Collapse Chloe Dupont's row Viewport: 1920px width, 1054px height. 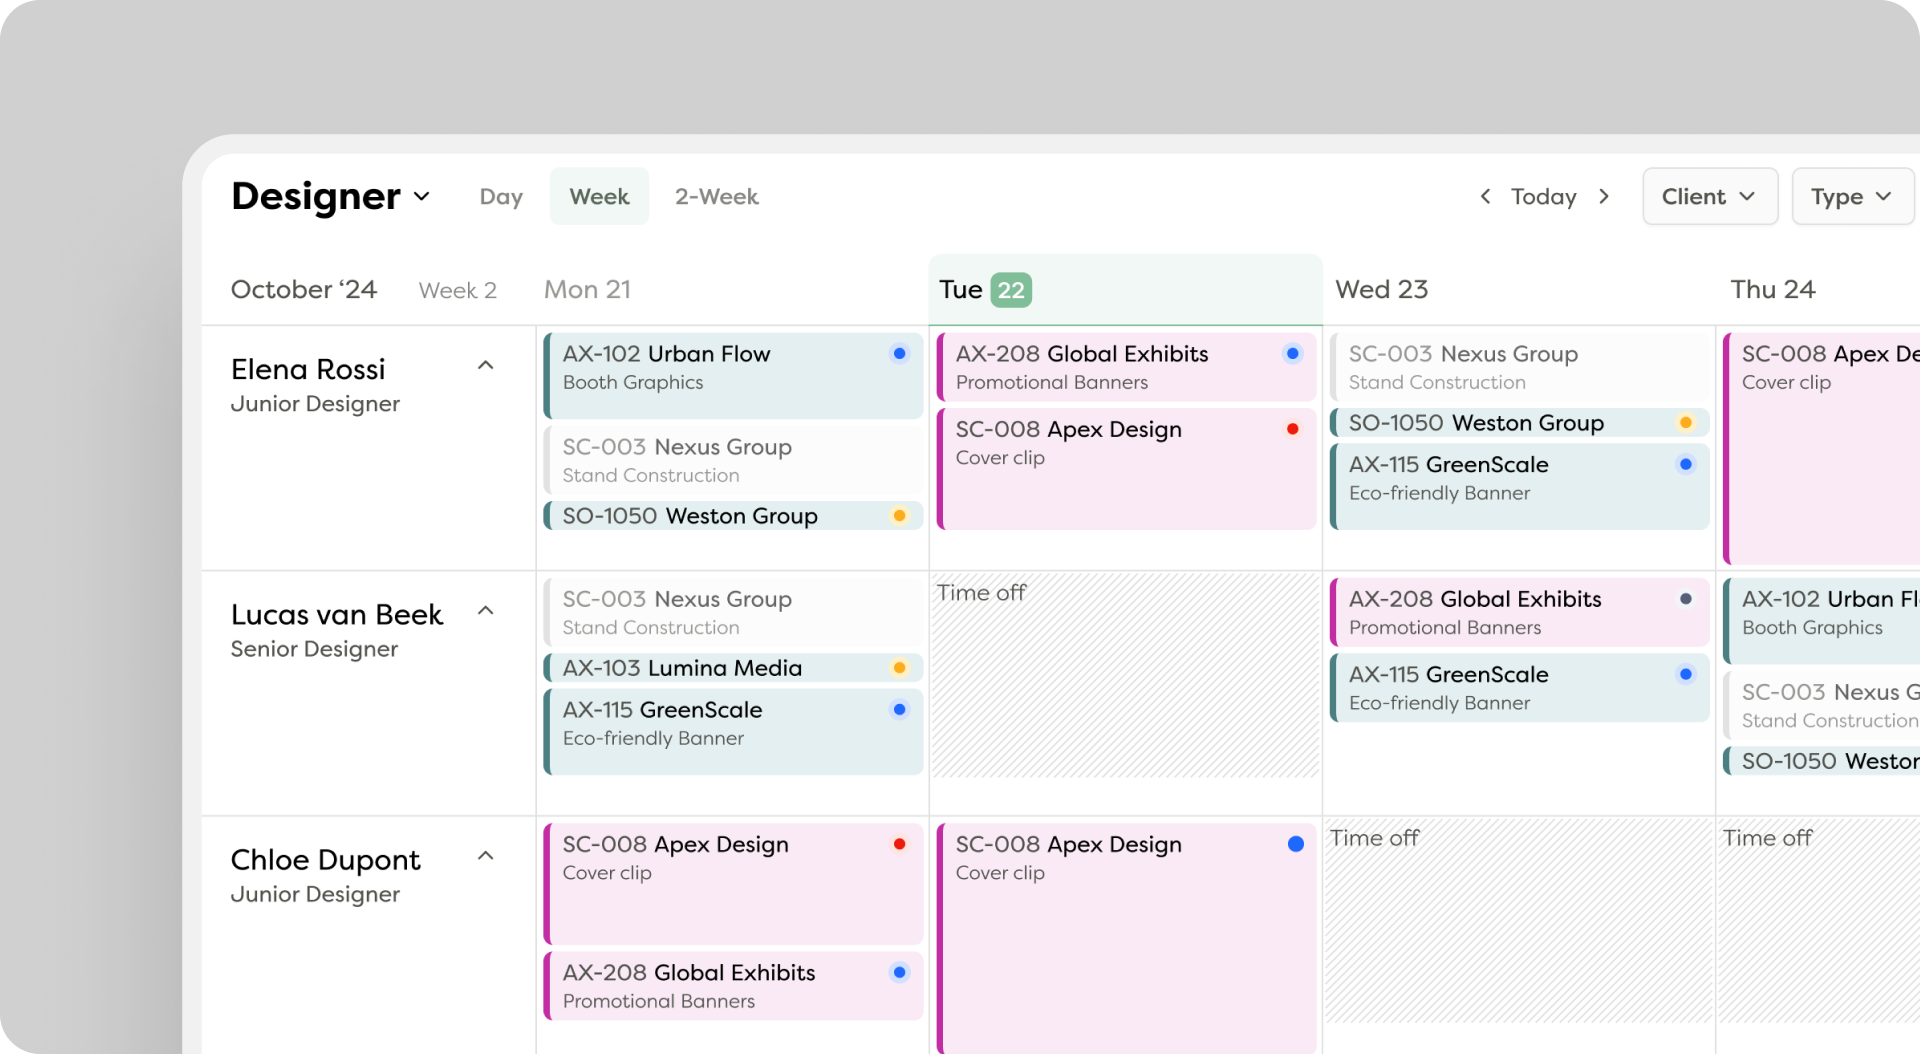486,856
